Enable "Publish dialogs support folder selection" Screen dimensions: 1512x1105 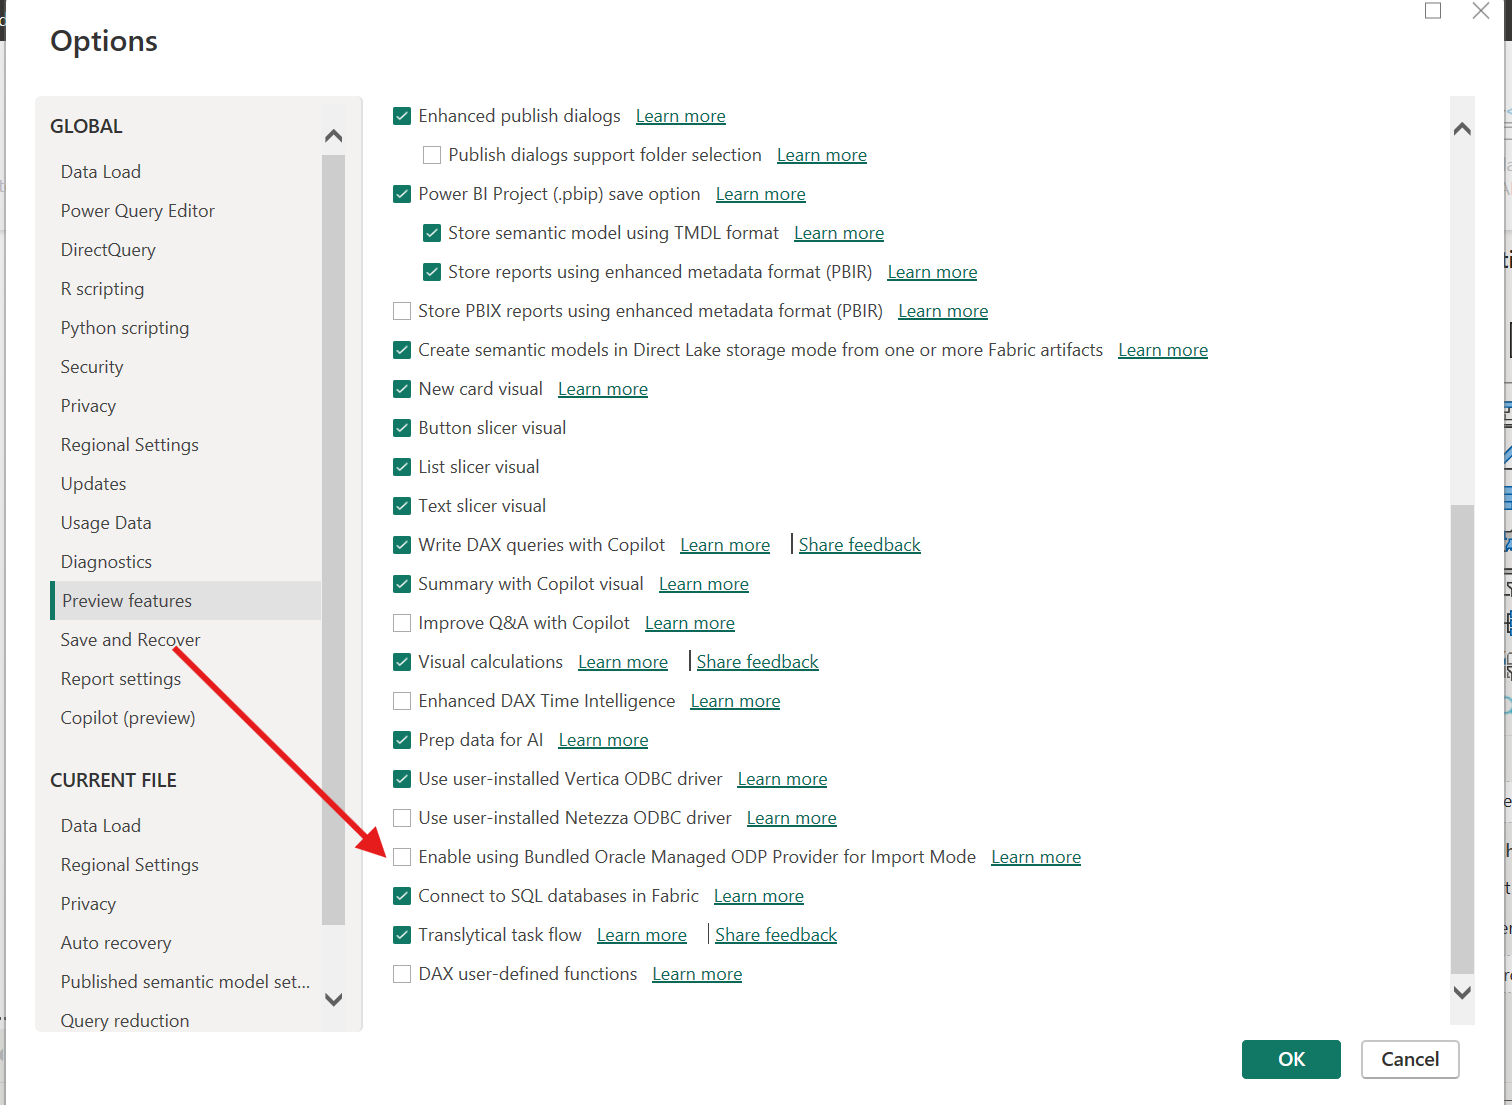tap(432, 154)
